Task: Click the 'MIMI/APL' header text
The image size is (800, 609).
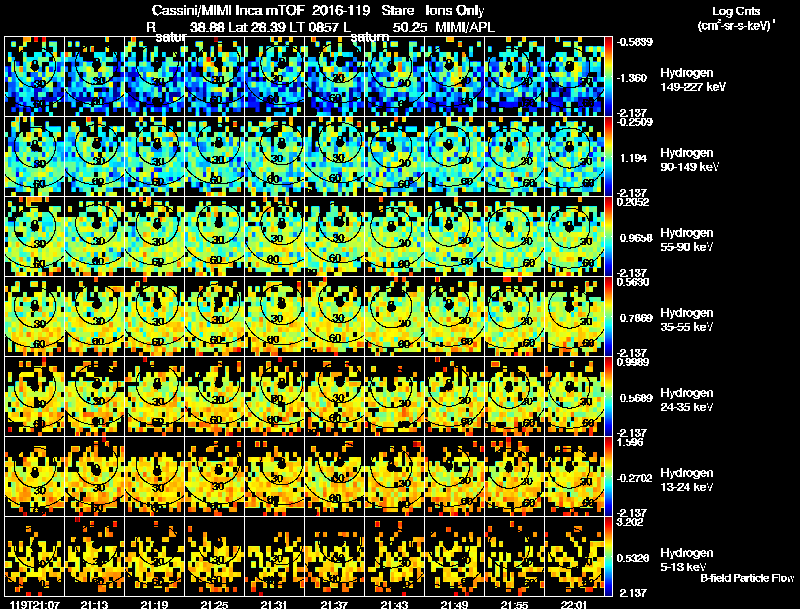Action: 465,27
